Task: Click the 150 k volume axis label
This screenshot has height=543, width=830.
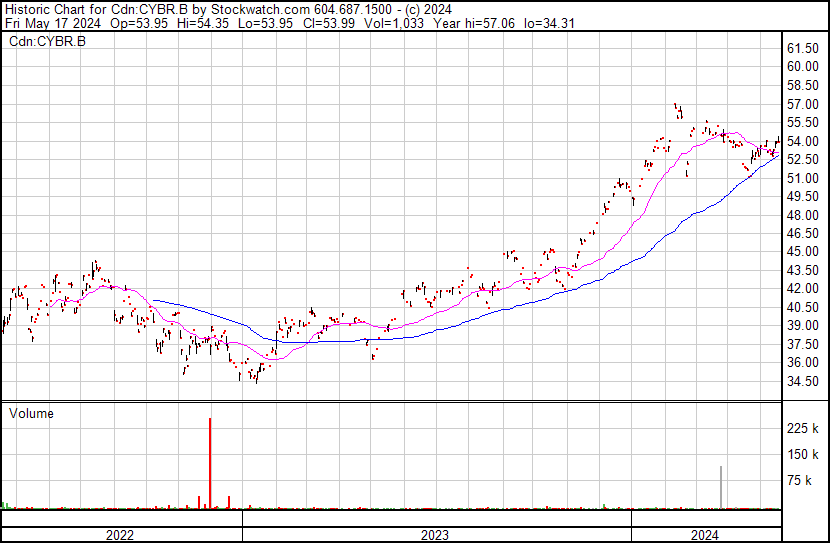Action: (803, 454)
